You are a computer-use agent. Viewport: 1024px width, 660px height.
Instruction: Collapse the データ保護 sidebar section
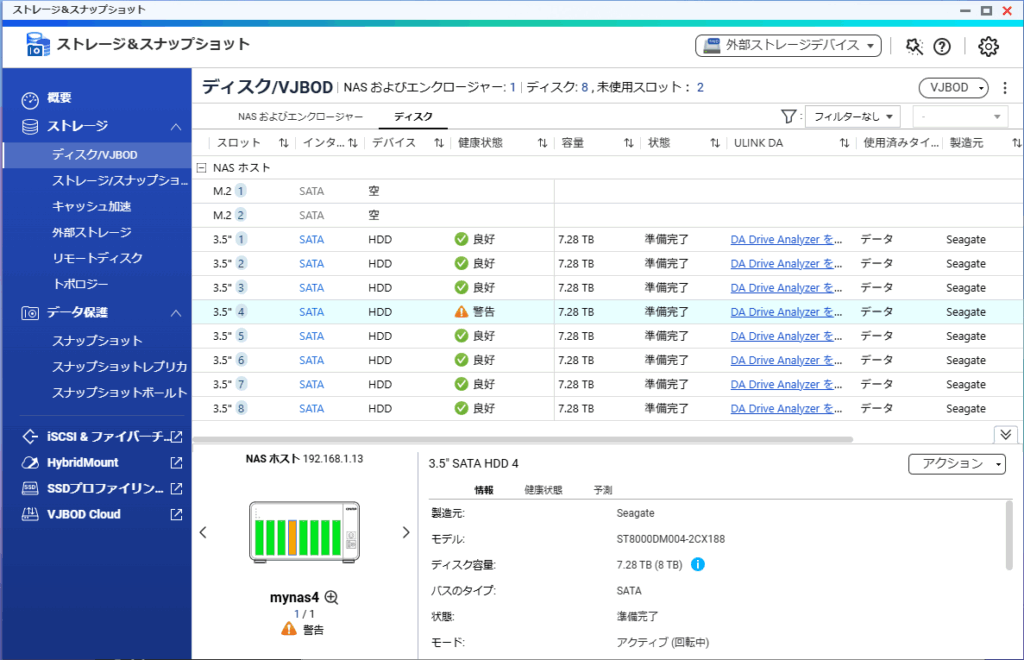tap(176, 313)
